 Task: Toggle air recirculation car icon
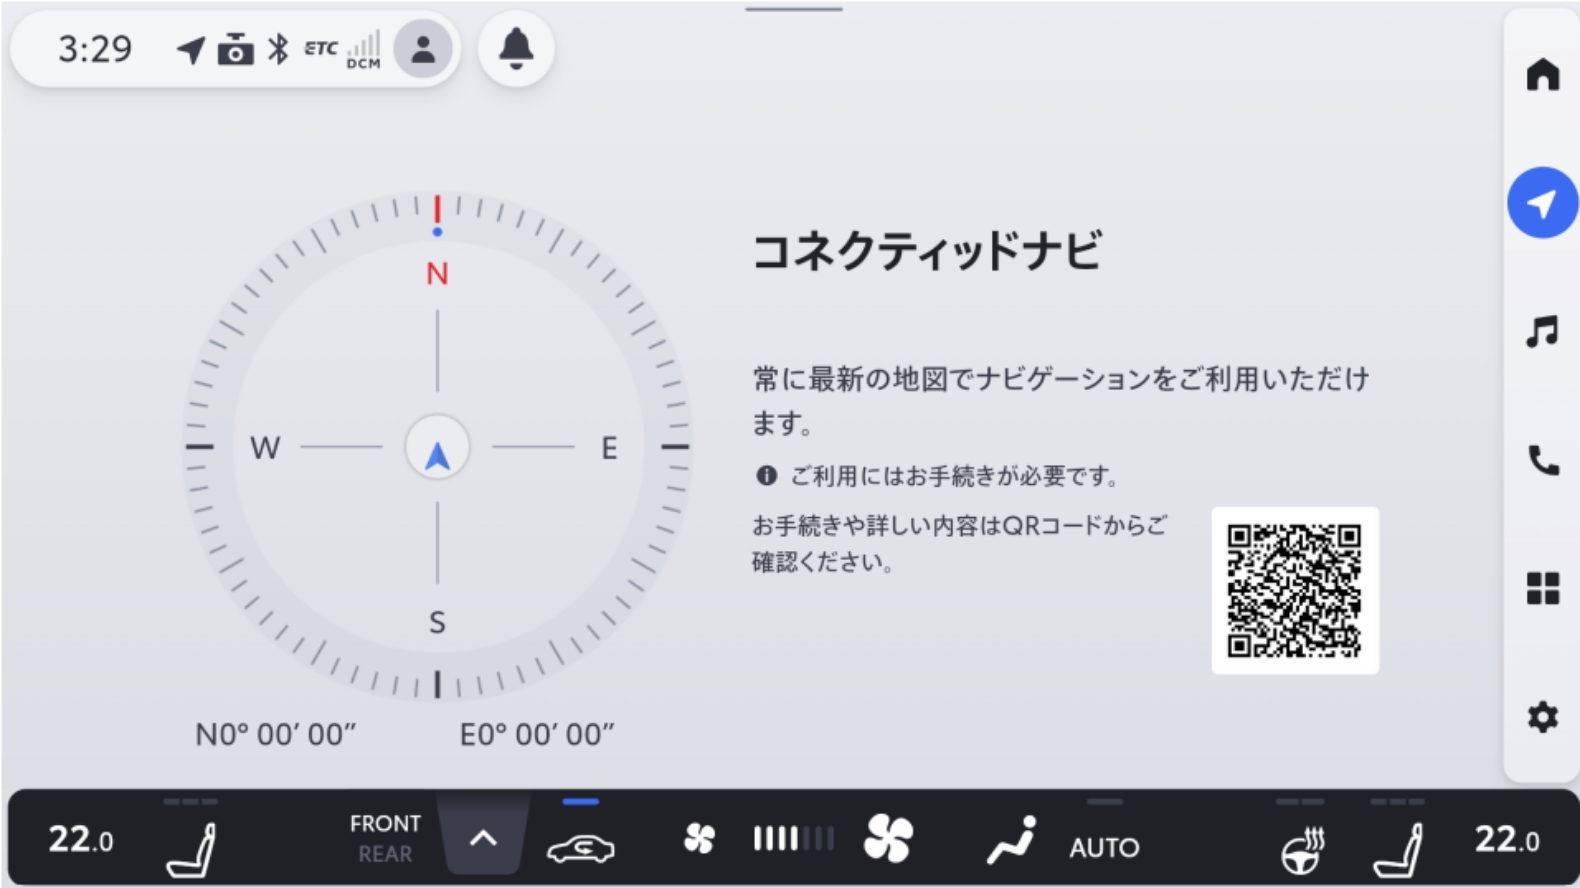point(580,847)
